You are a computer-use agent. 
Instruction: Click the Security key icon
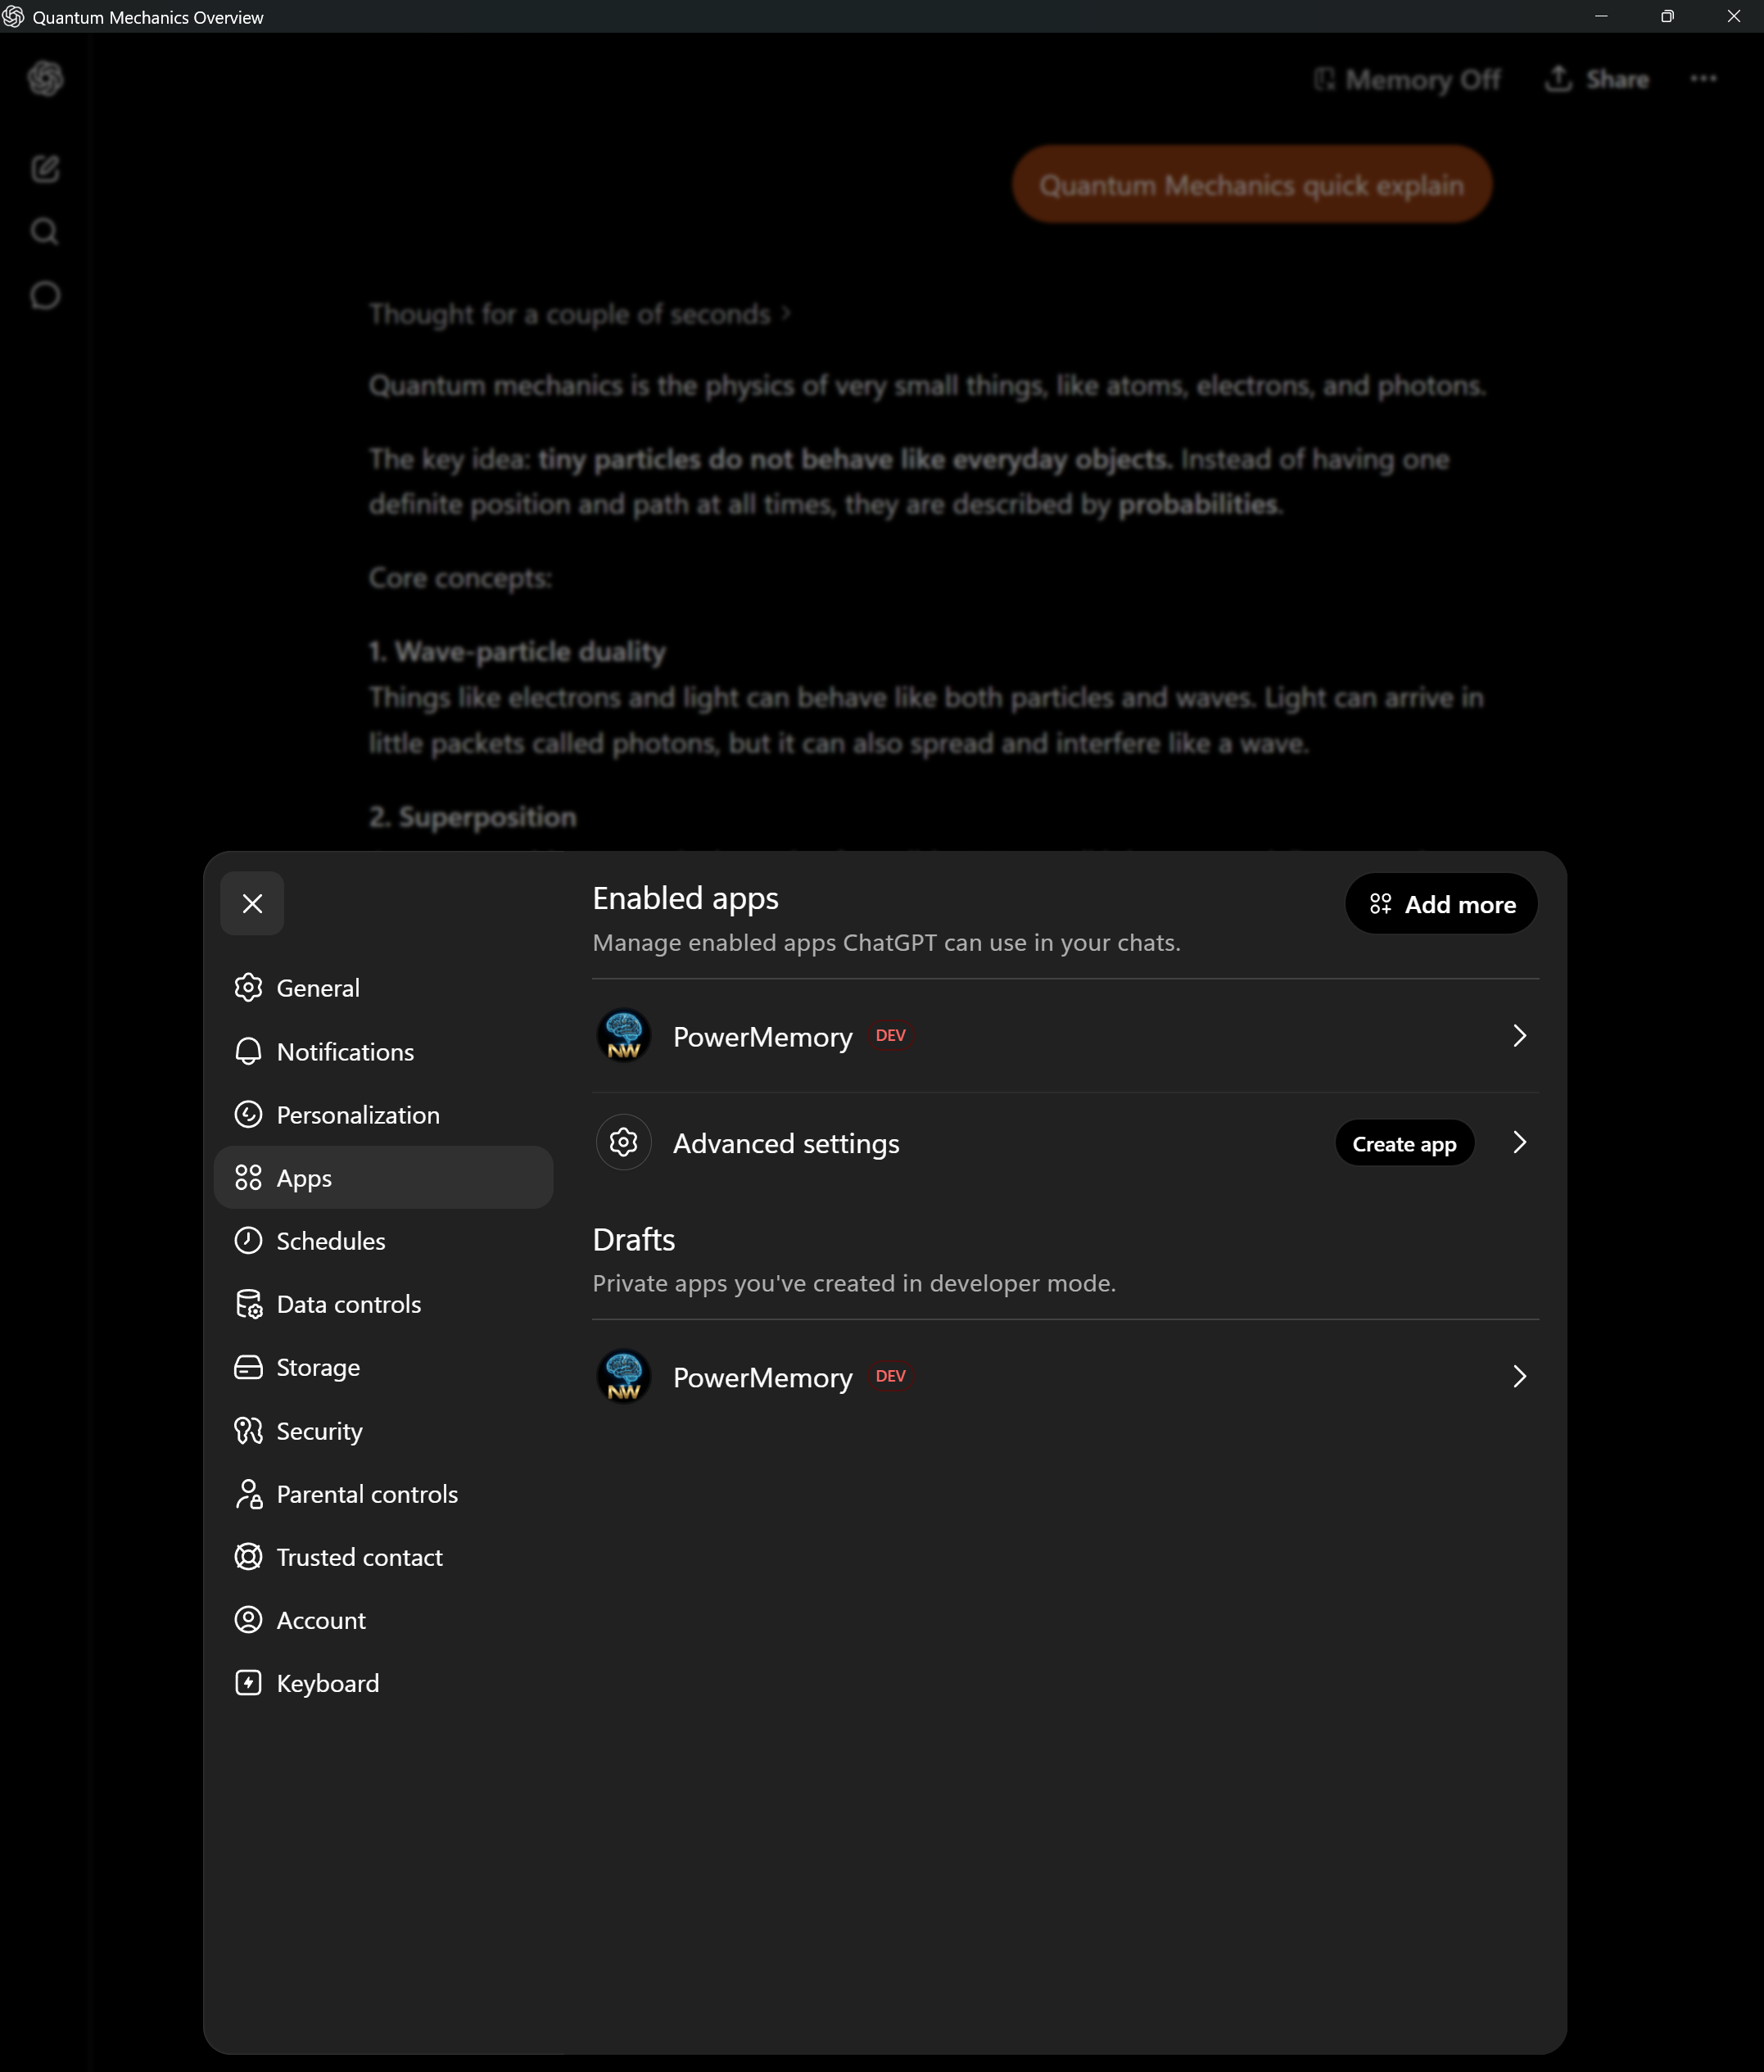click(x=248, y=1430)
